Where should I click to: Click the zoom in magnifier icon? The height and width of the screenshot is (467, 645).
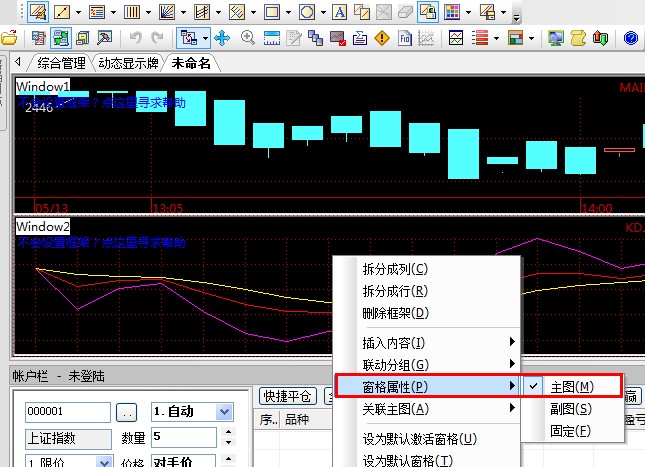(248, 38)
